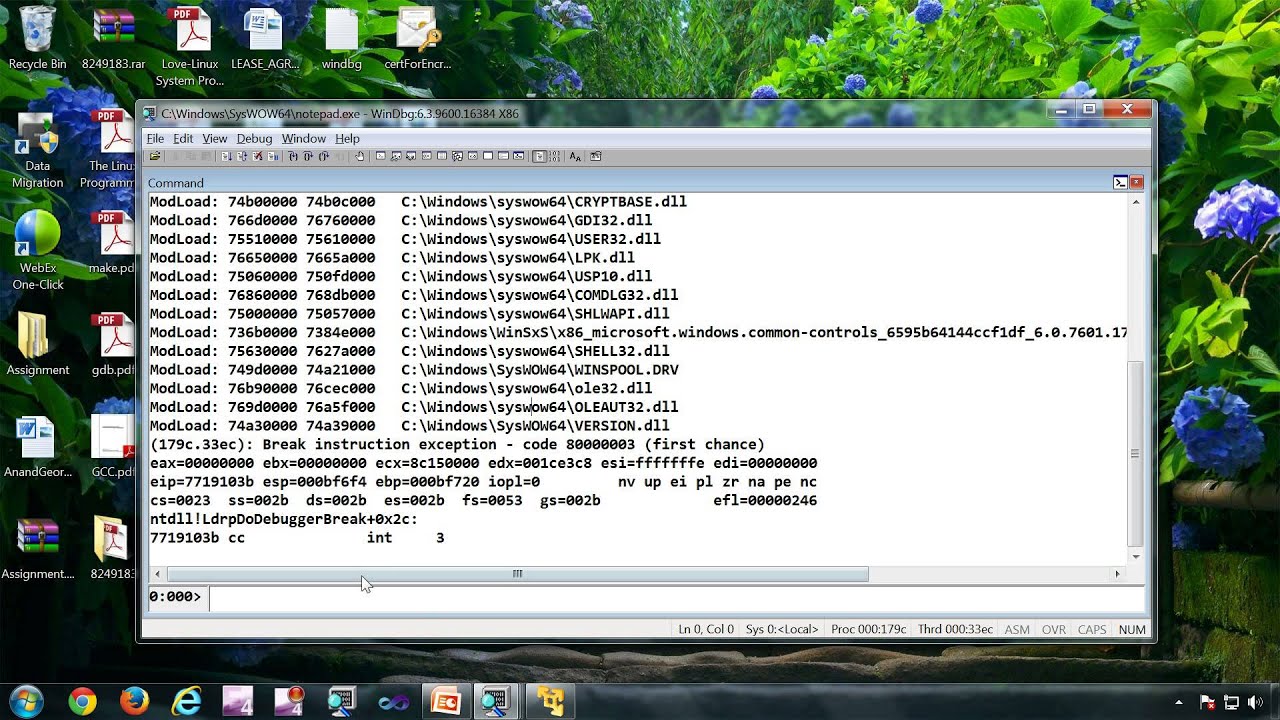Viewport: 1280px width, 720px height.
Task: Open the Locals window toolbar icon
Action: pyautogui.click(x=411, y=156)
